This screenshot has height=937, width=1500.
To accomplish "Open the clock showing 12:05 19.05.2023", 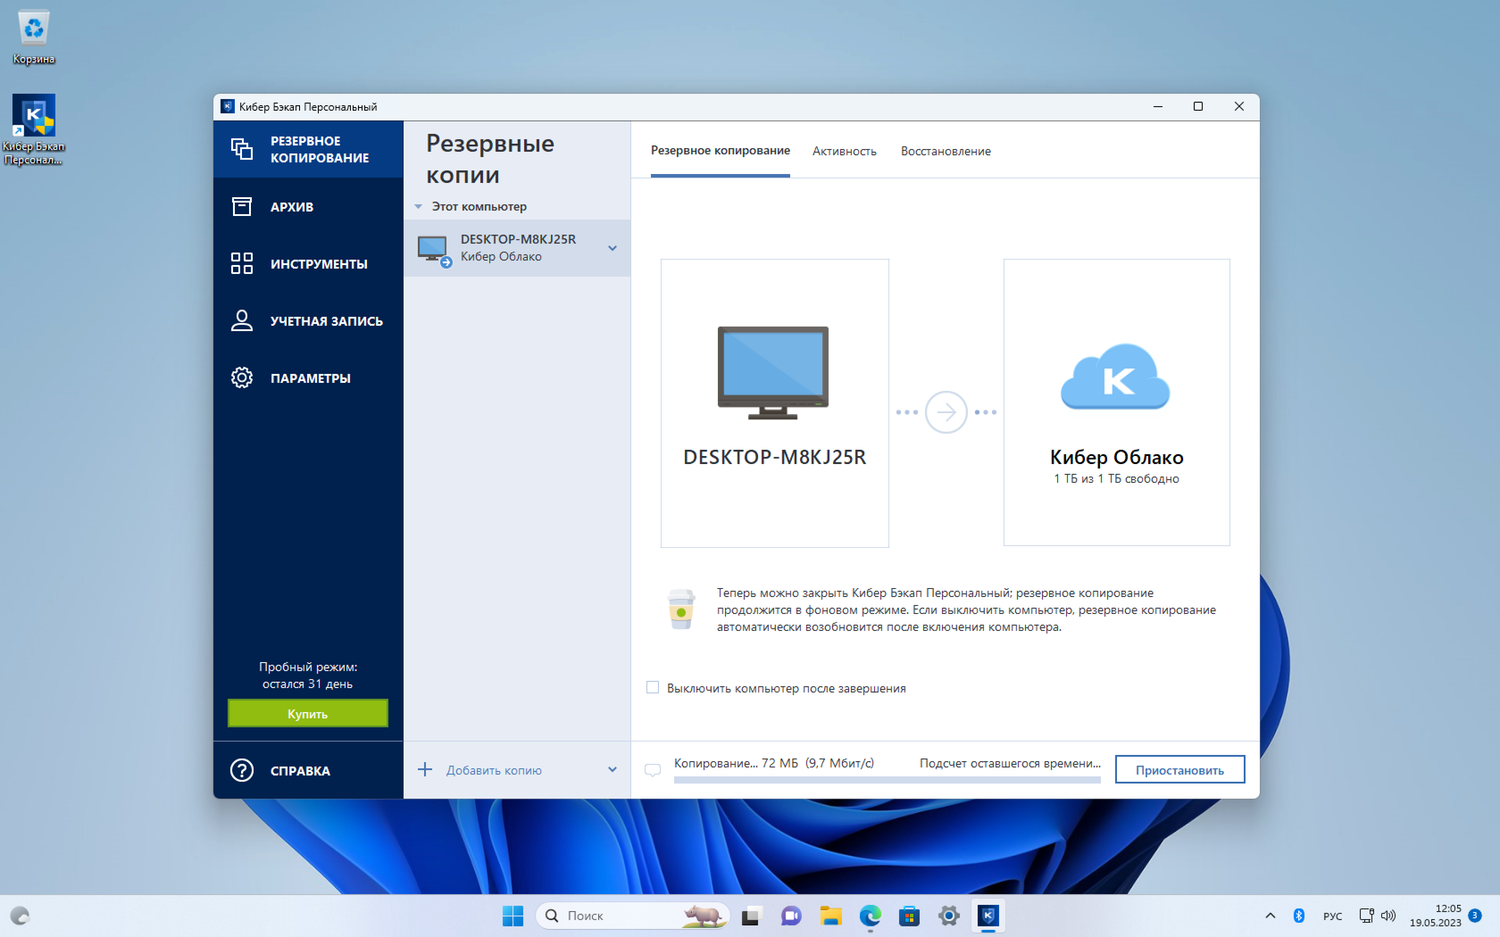I will (x=1435, y=916).
